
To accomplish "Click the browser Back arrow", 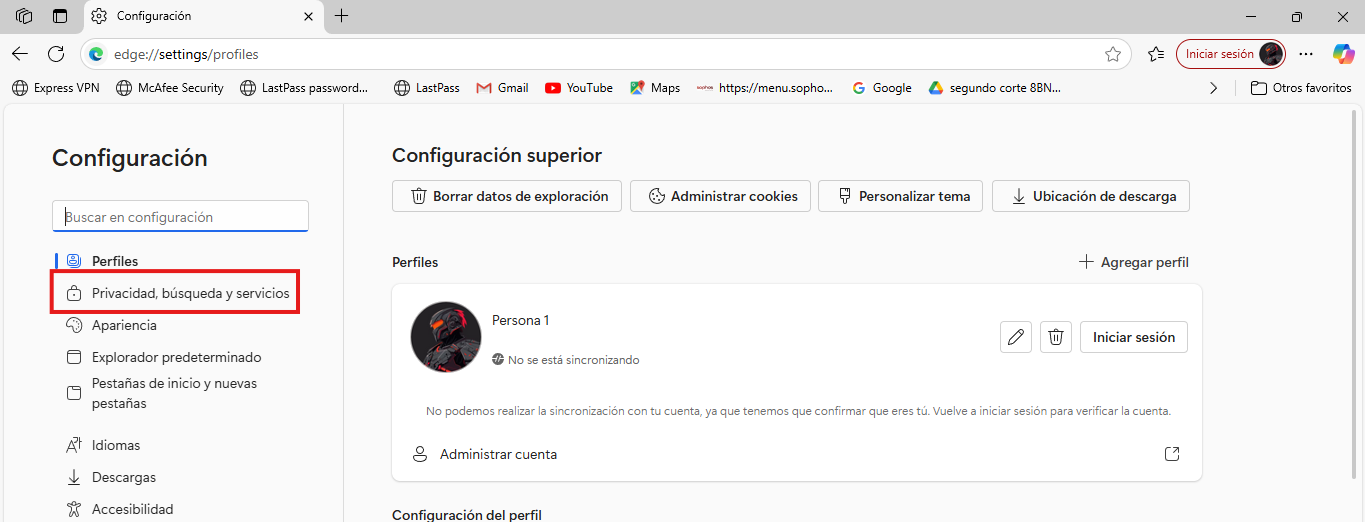I will [20, 54].
